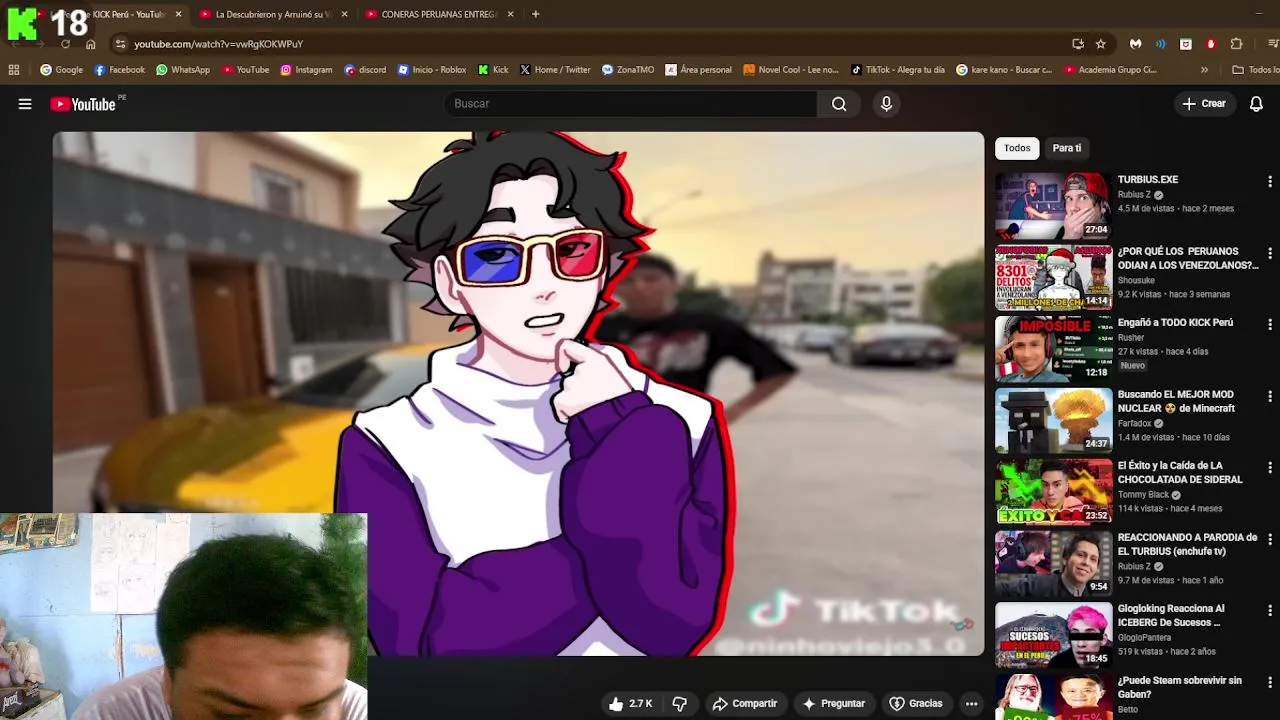
Task: Click the browser address bar URL
Action: pos(218,44)
